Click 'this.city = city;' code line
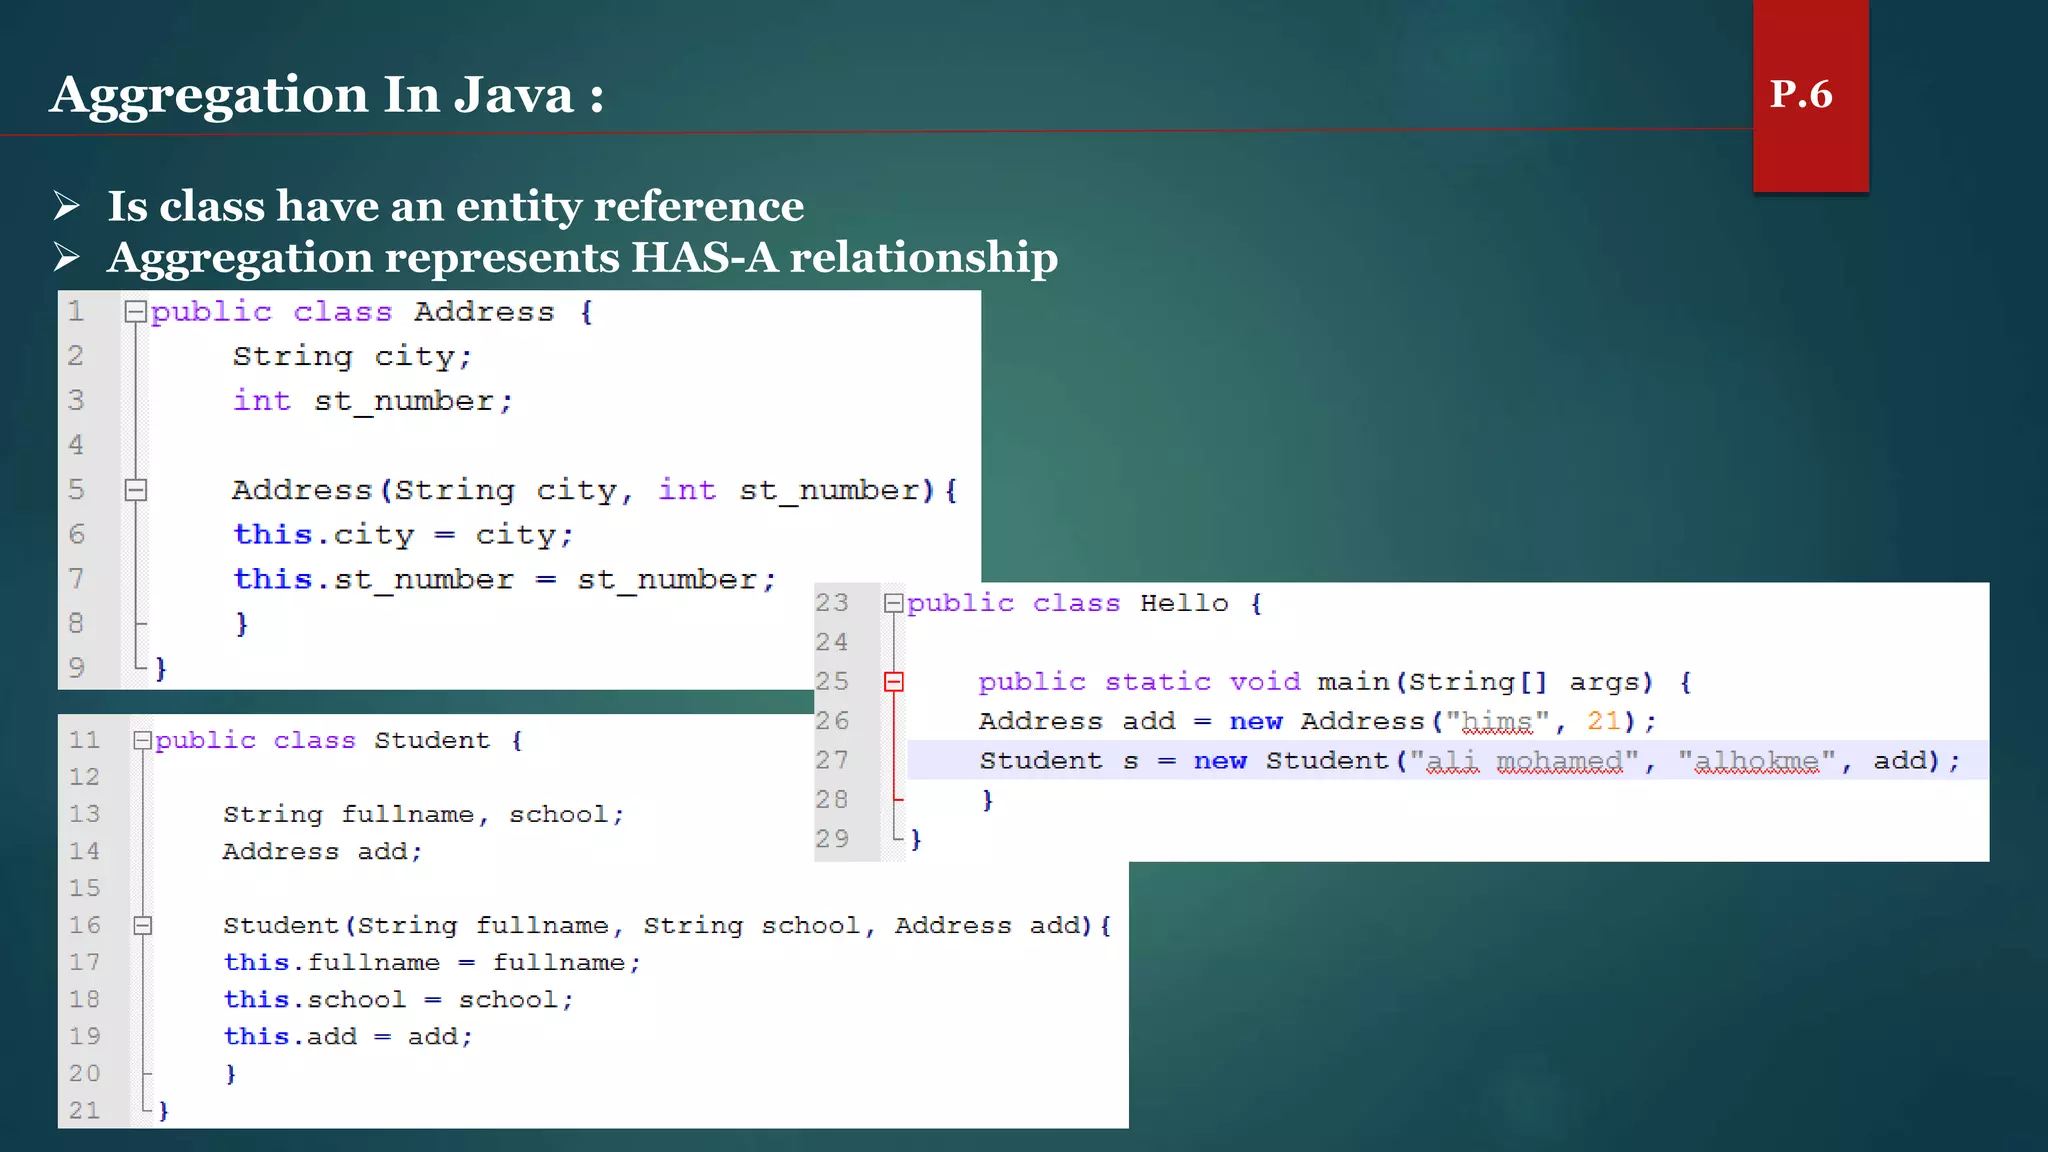The width and height of the screenshot is (2048, 1152). click(x=403, y=535)
